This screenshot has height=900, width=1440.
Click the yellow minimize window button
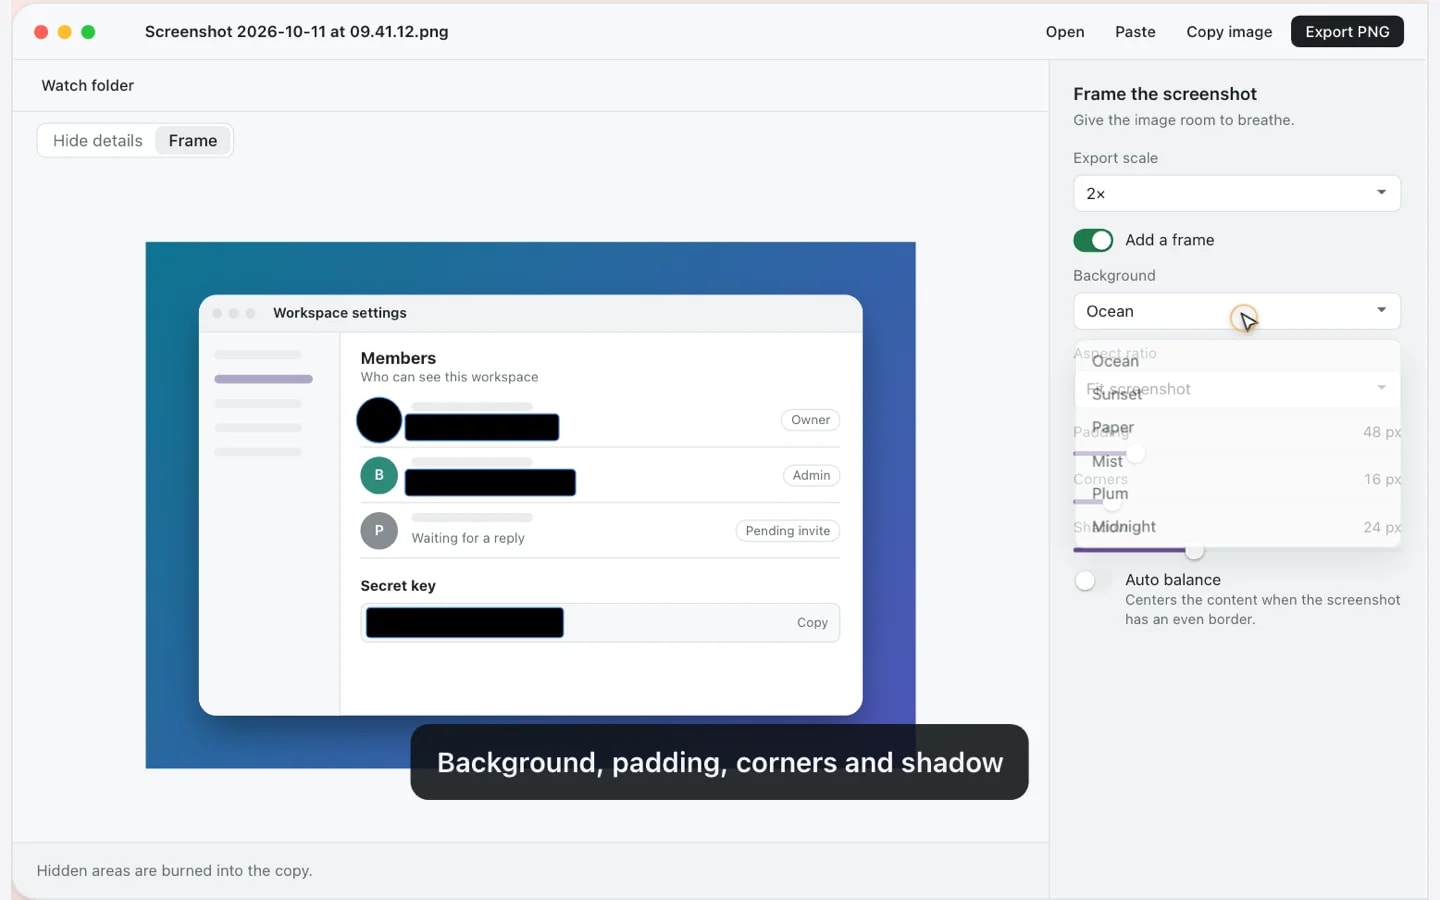pos(65,32)
